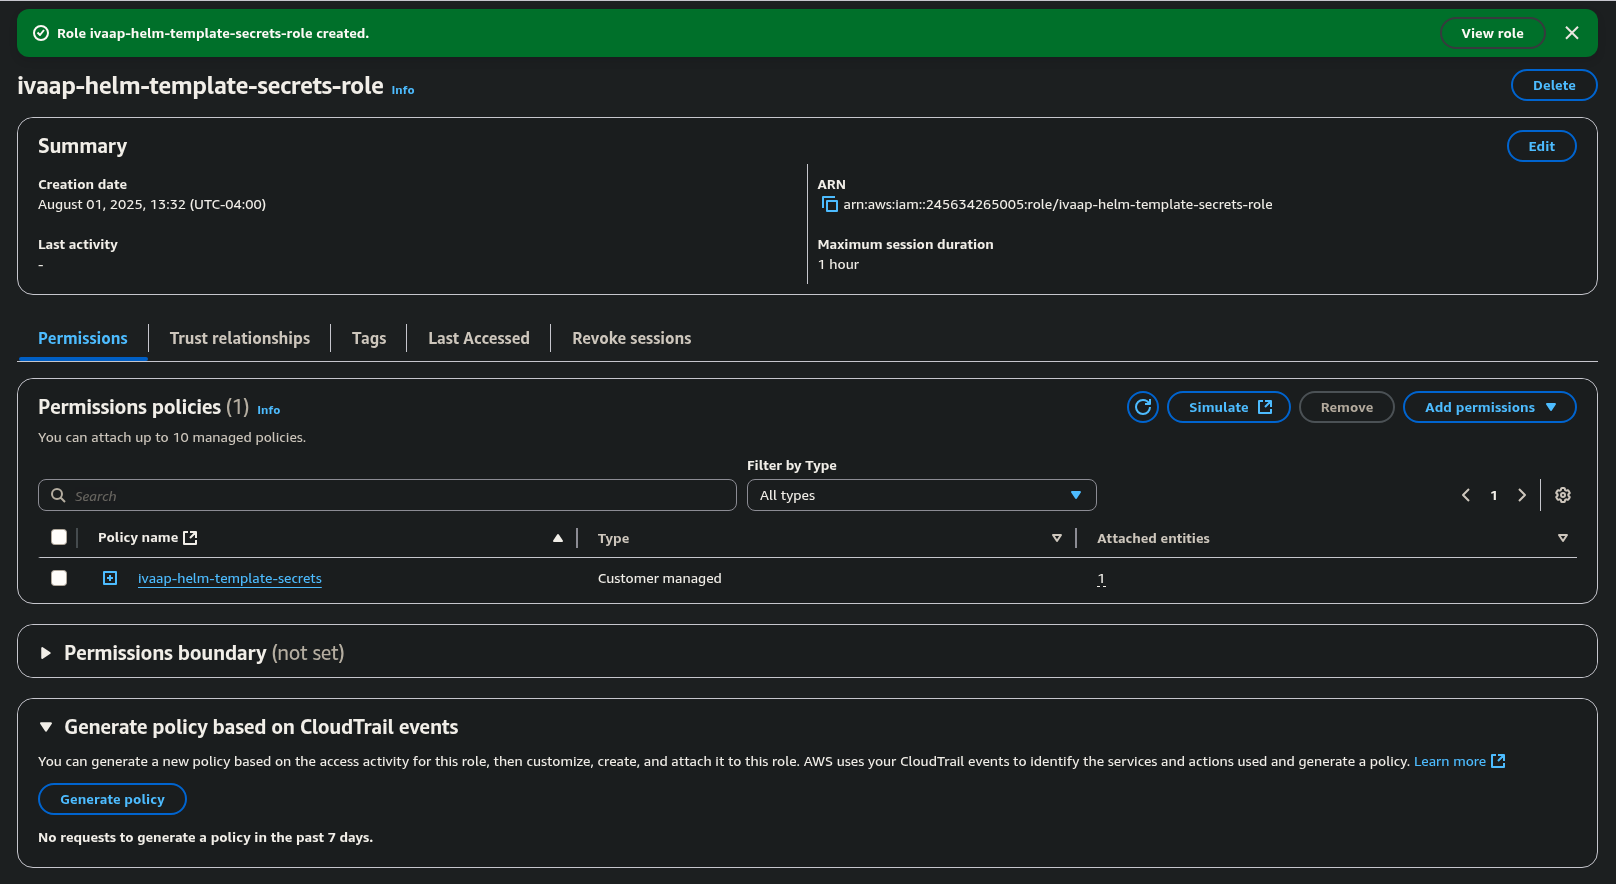Open the Filter by Type dropdown
Image resolution: width=1616 pixels, height=884 pixels.
pyautogui.click(x=921, y=495)
